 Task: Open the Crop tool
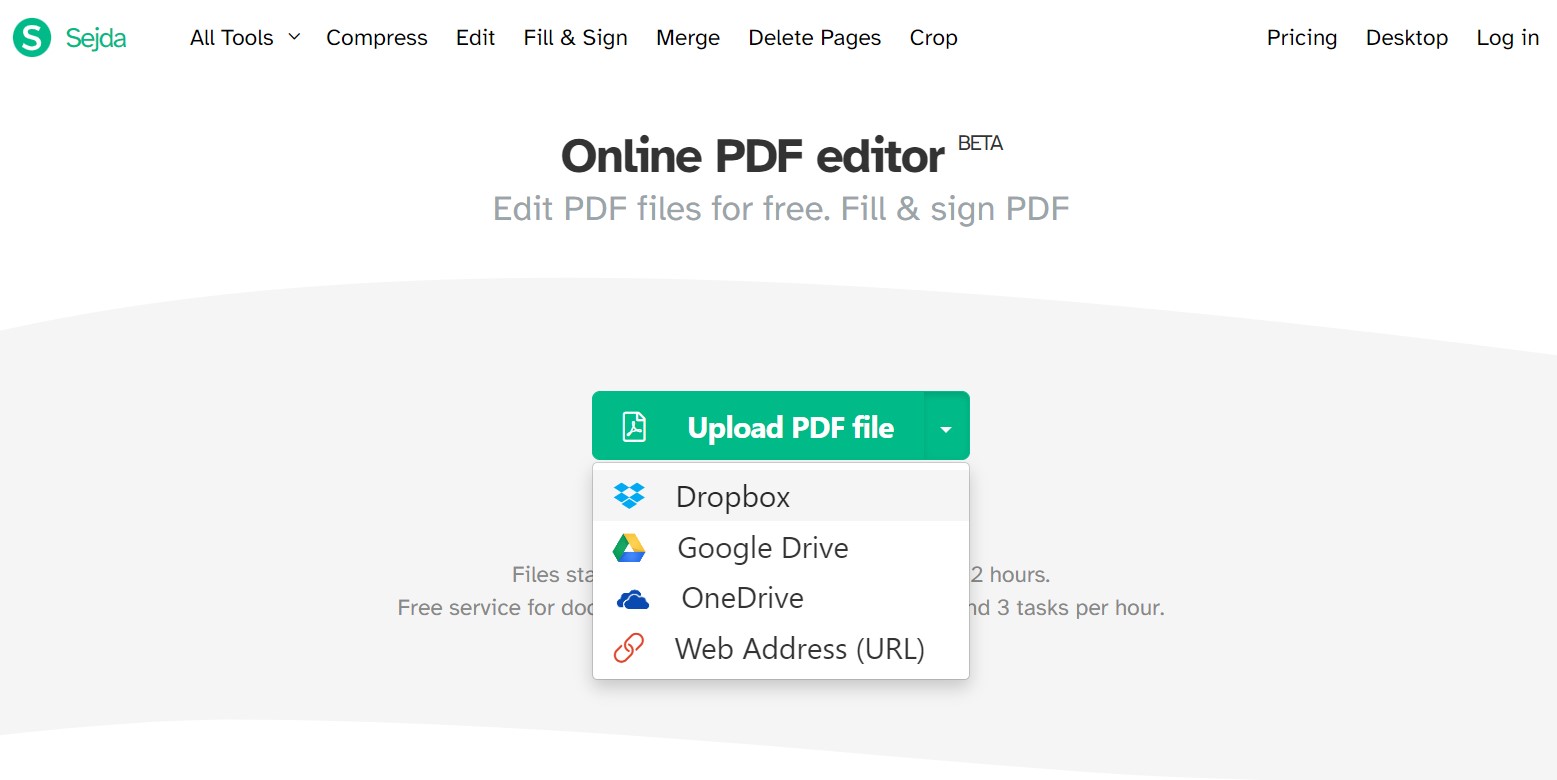pyautogui.click(x=934, y=38)
